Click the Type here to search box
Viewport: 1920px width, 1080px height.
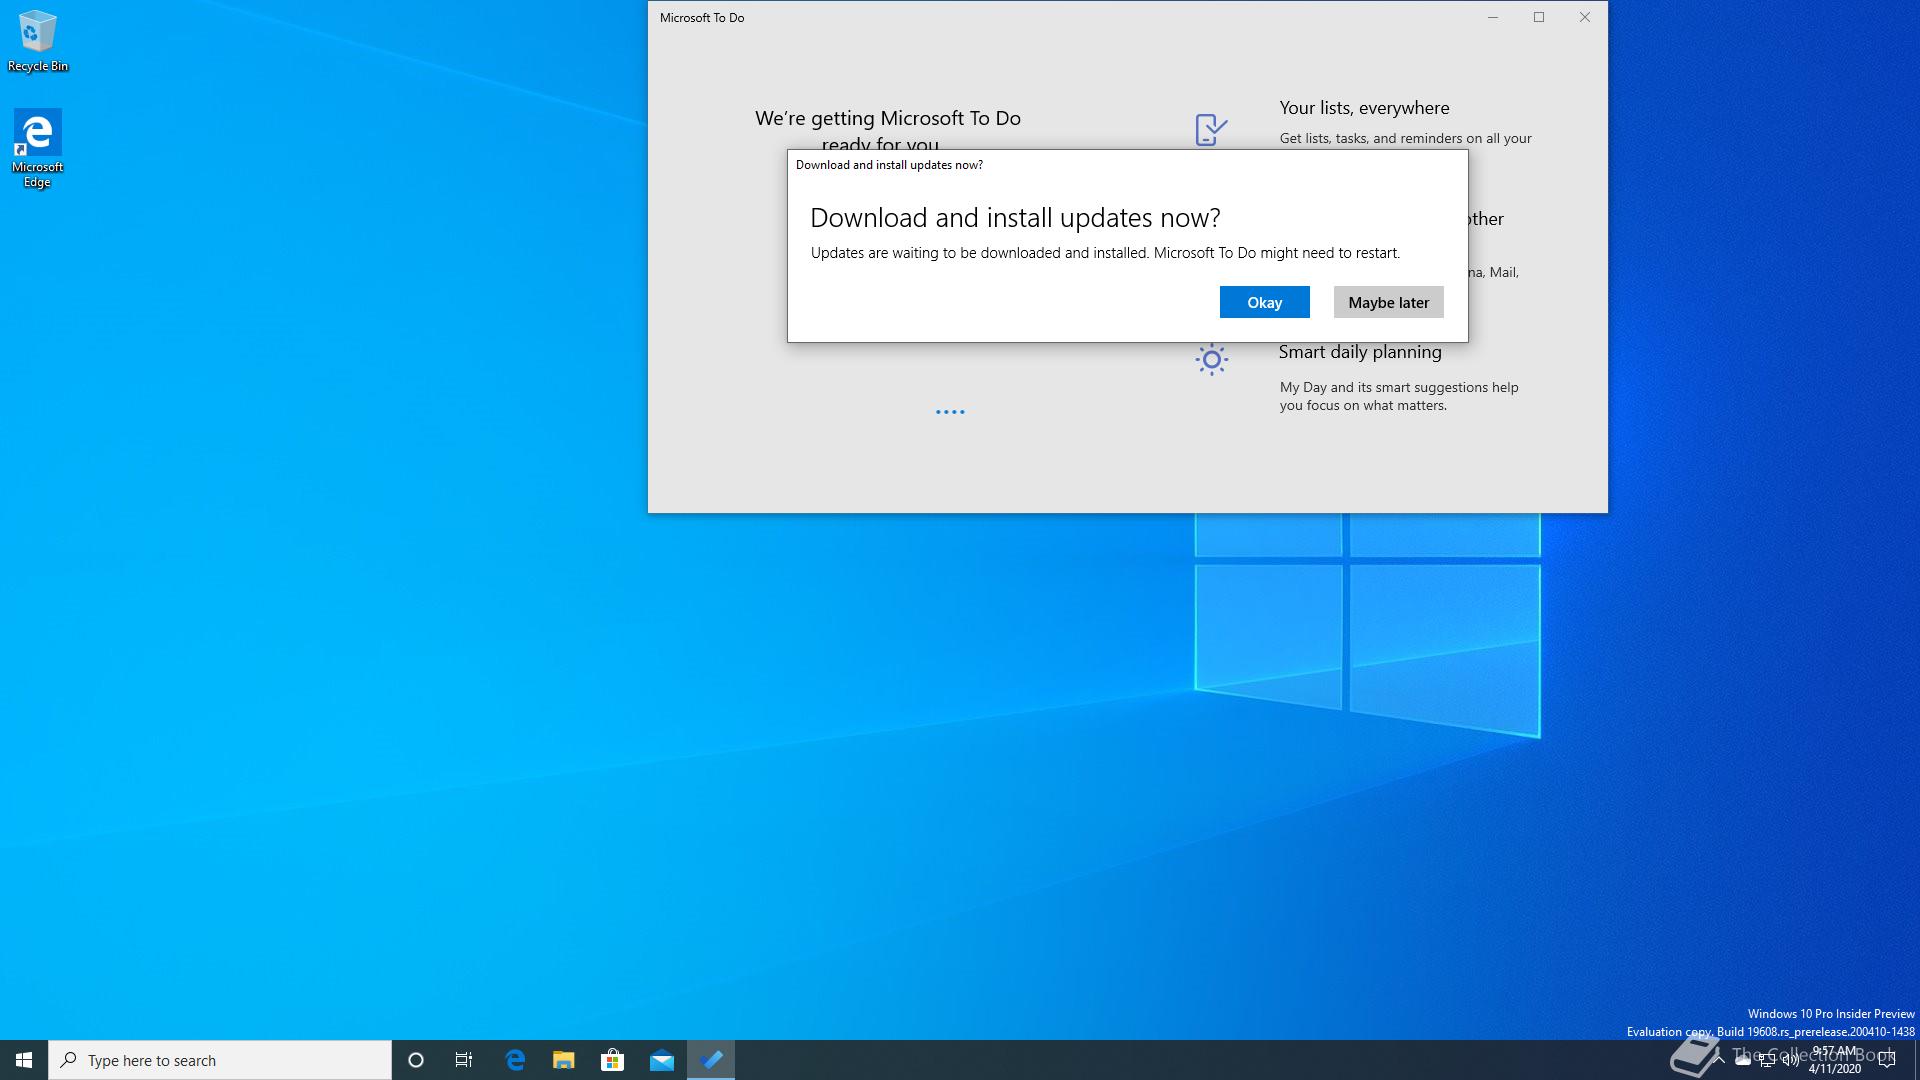point(220,1060)
